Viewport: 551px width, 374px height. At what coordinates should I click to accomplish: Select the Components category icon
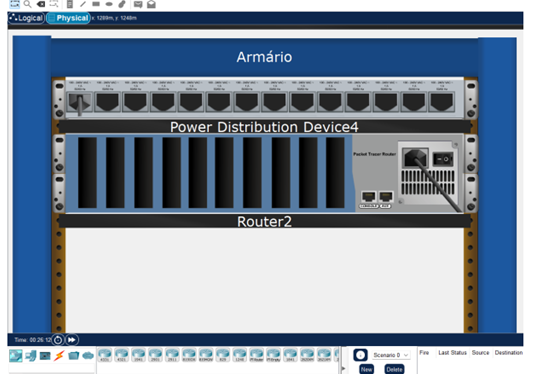point(45,356)
